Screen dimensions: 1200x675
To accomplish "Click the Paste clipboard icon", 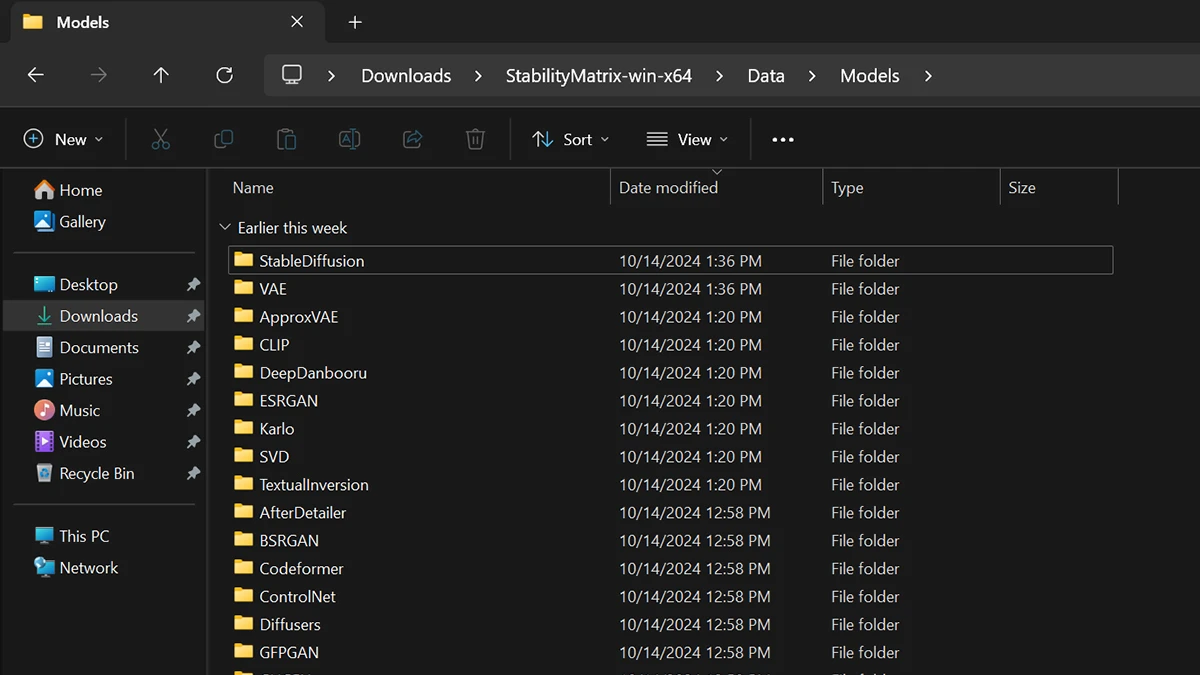I will 286,140.
